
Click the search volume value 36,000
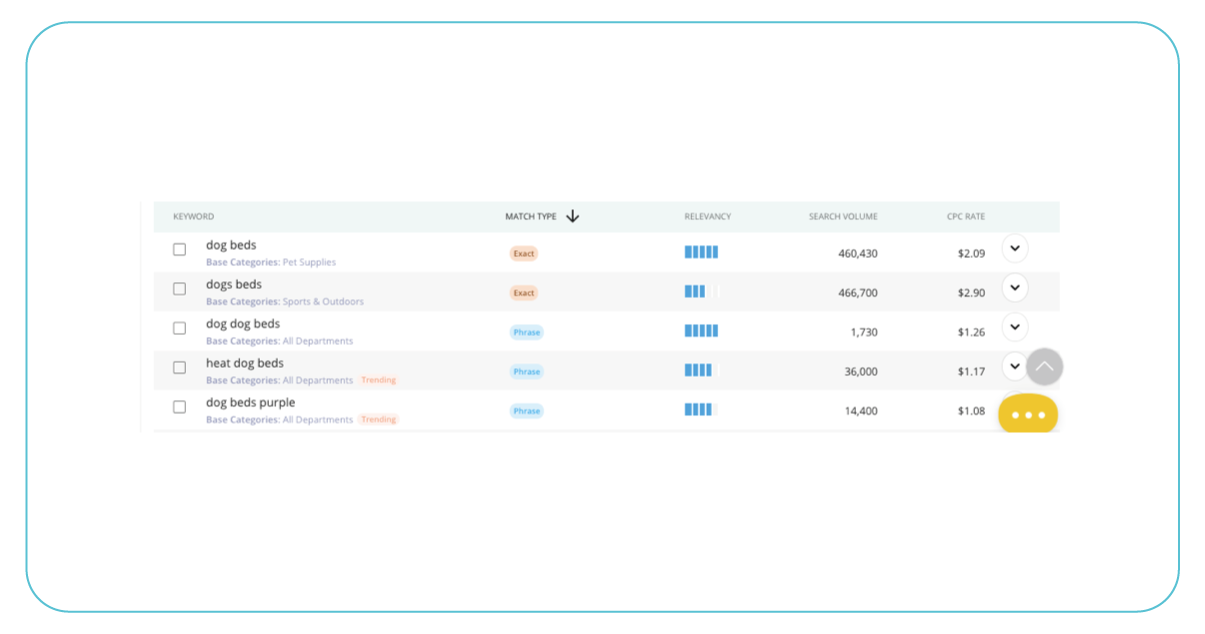(x=861, y=372)
